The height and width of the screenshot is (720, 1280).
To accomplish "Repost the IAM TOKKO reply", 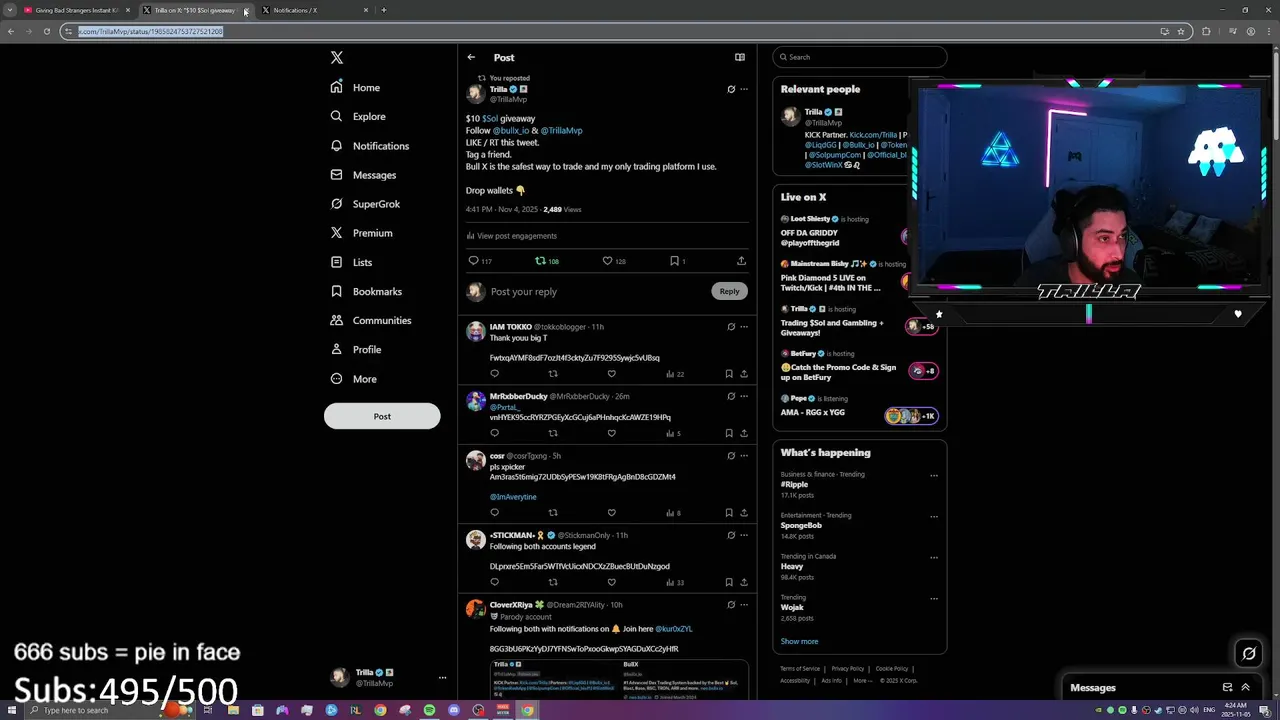I will point(553,374).
